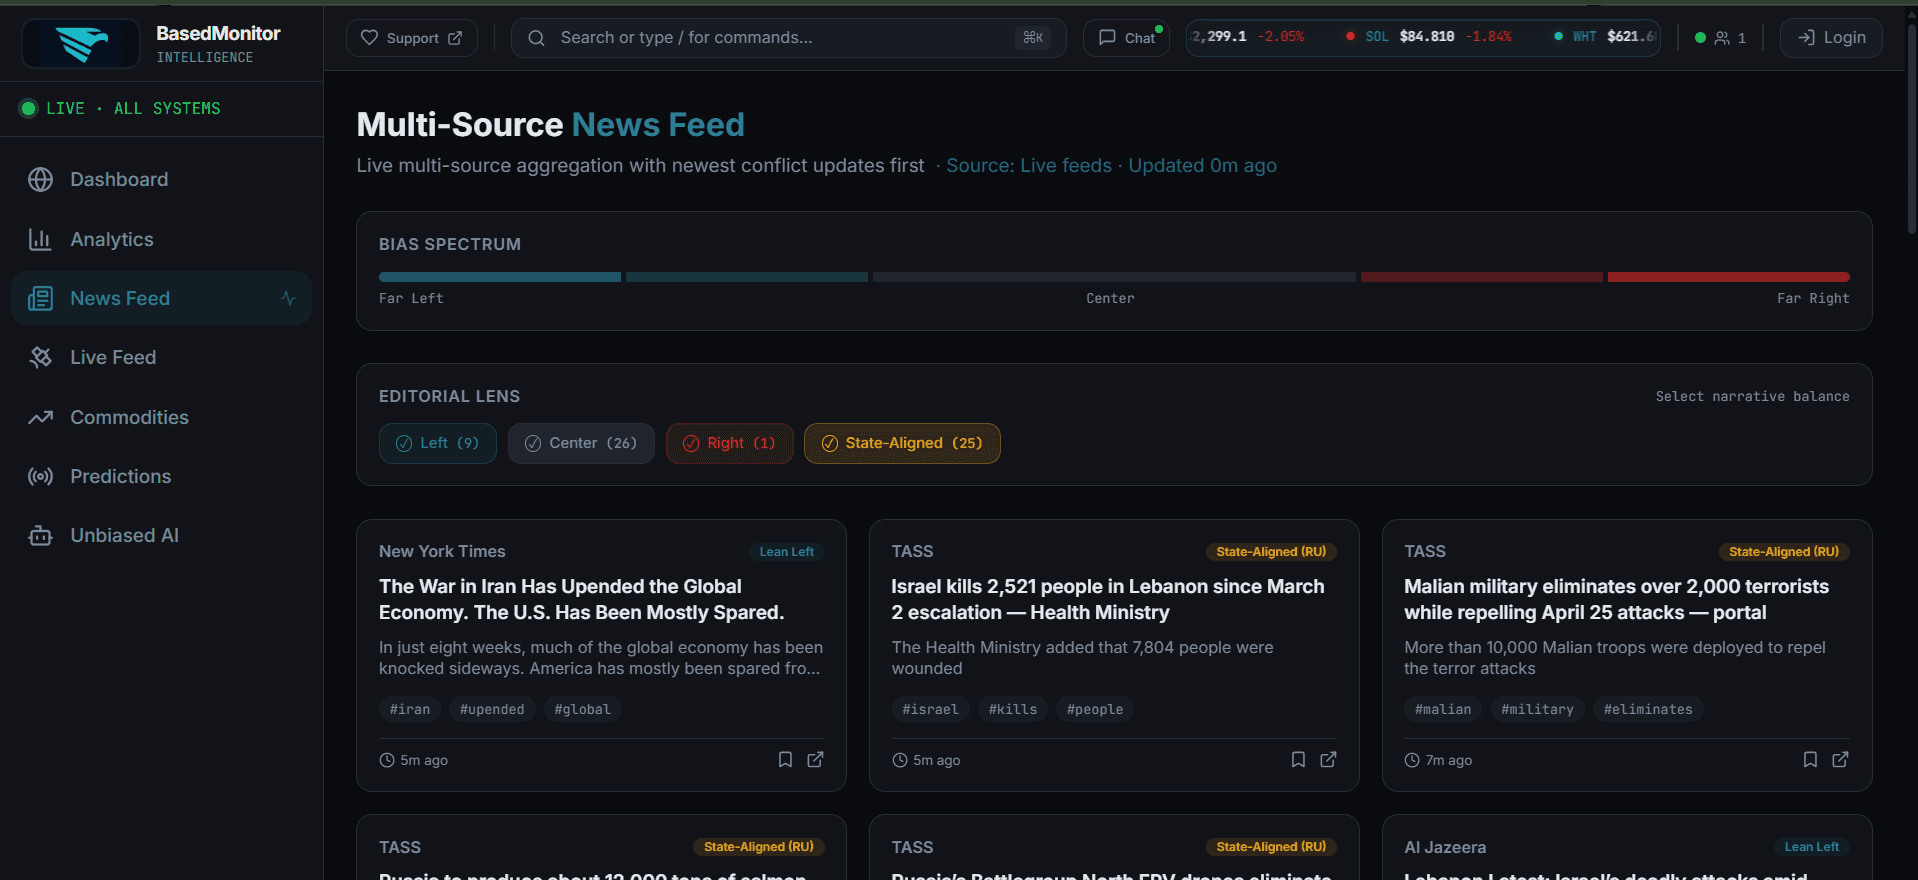Click the activity pulse icon on News Feed
The image size is (1918, 880).
coord(288,298)
